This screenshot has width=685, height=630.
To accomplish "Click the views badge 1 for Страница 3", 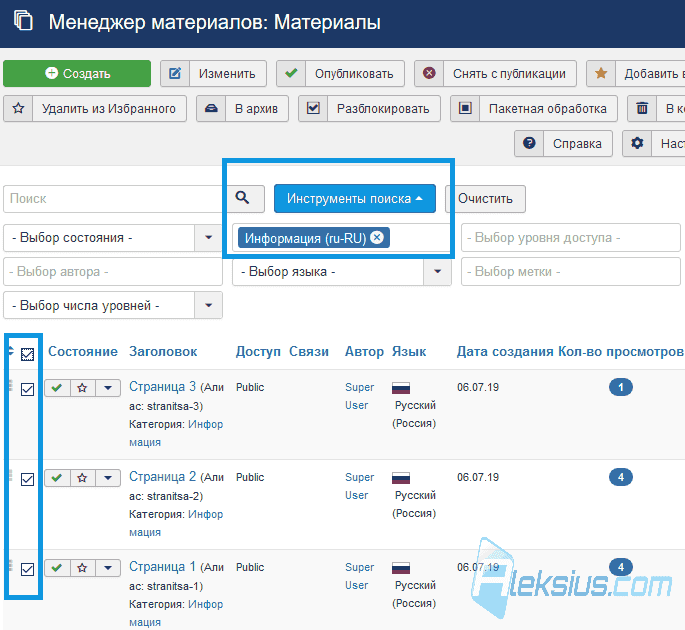I will point(621,387).
